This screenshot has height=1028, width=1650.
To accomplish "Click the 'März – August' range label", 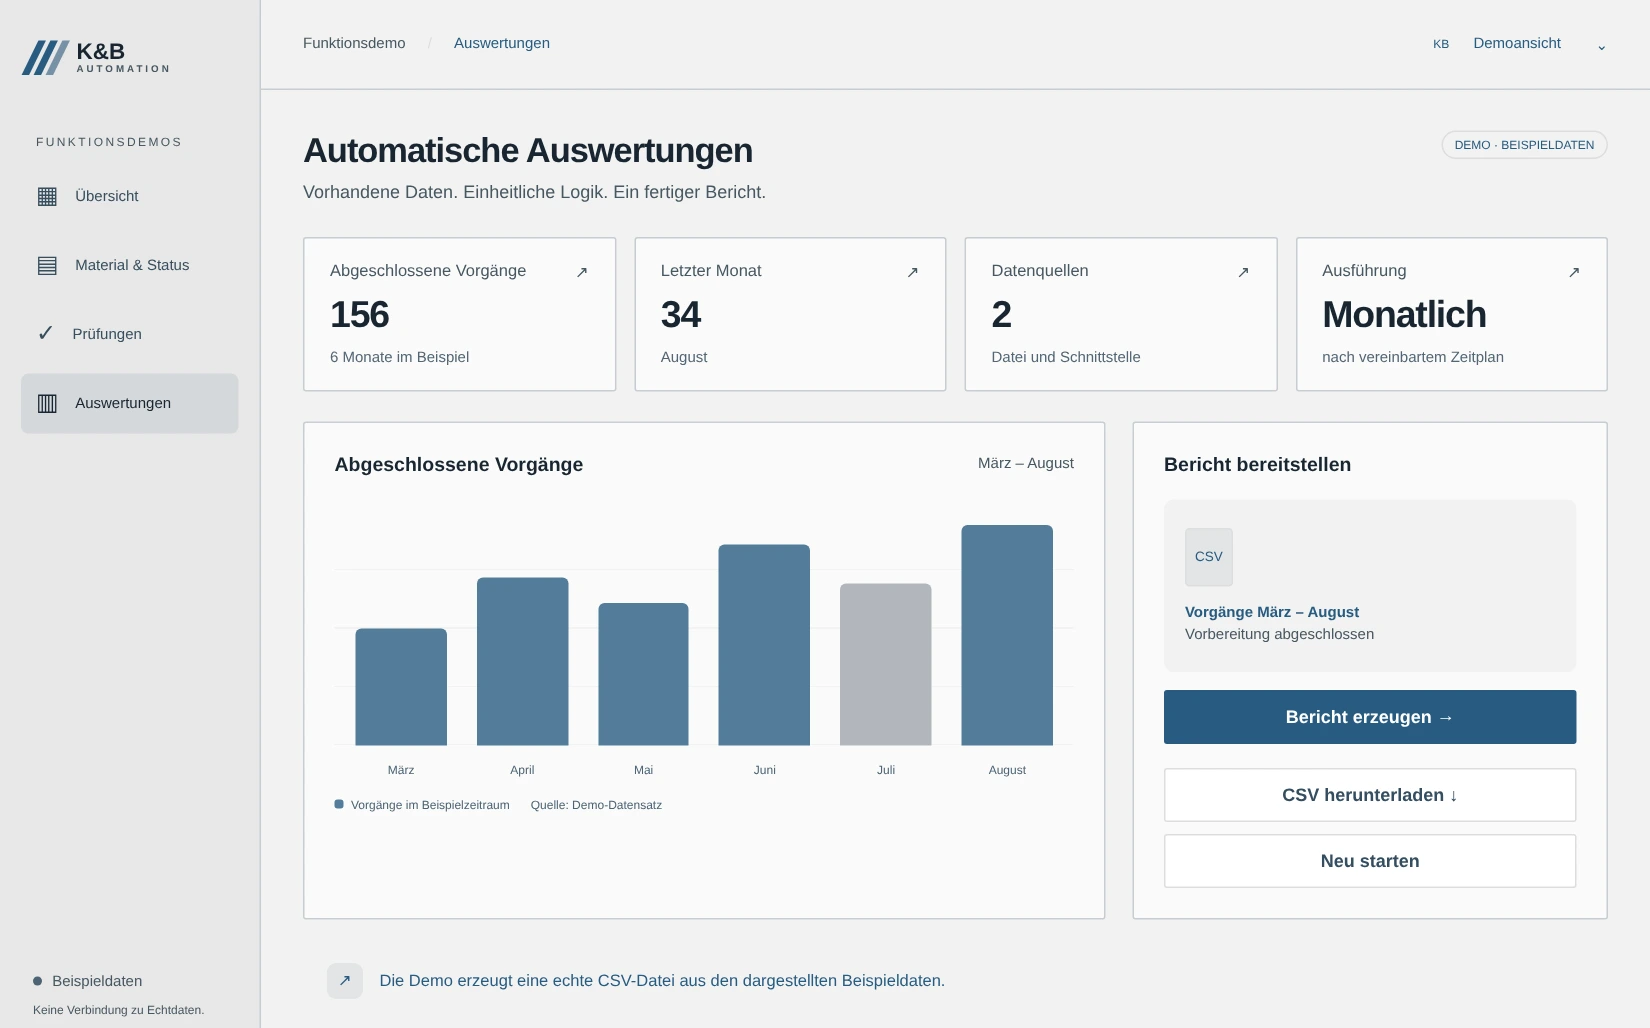I will (x=1025, y=463).
